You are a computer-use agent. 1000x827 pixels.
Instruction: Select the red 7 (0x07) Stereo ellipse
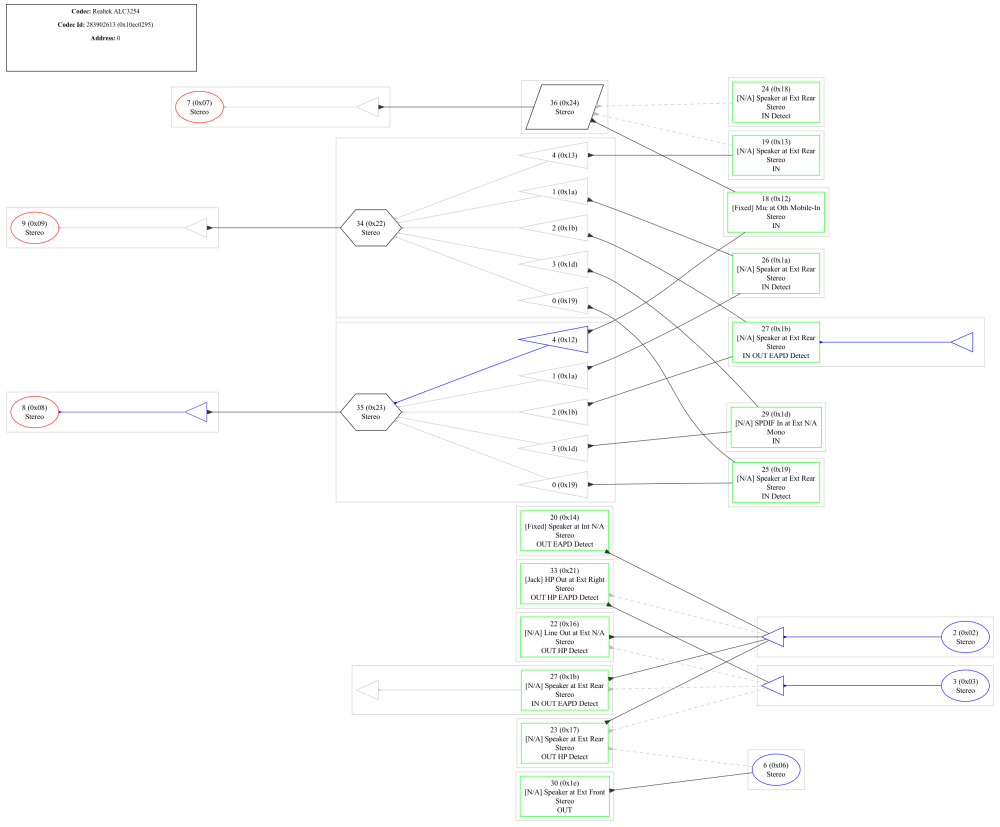pos(199,107)
